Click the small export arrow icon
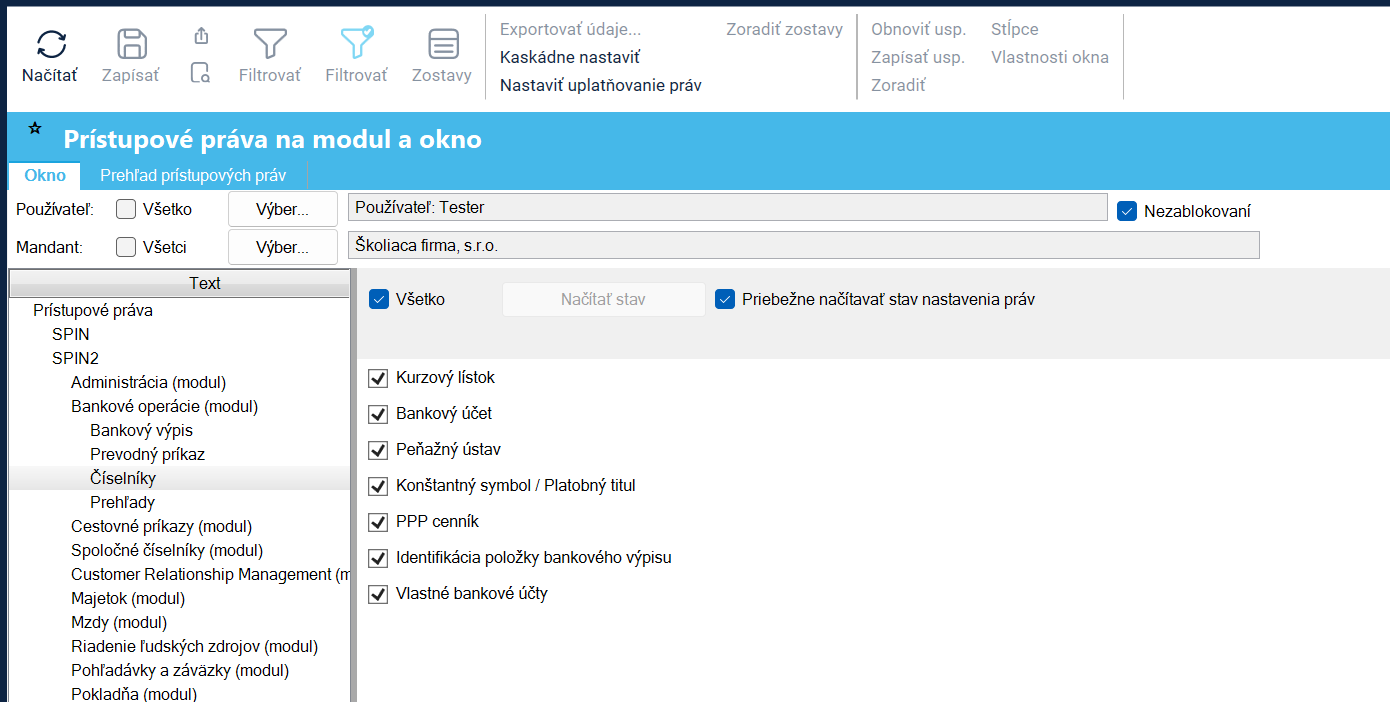 [x=201, y=36]
